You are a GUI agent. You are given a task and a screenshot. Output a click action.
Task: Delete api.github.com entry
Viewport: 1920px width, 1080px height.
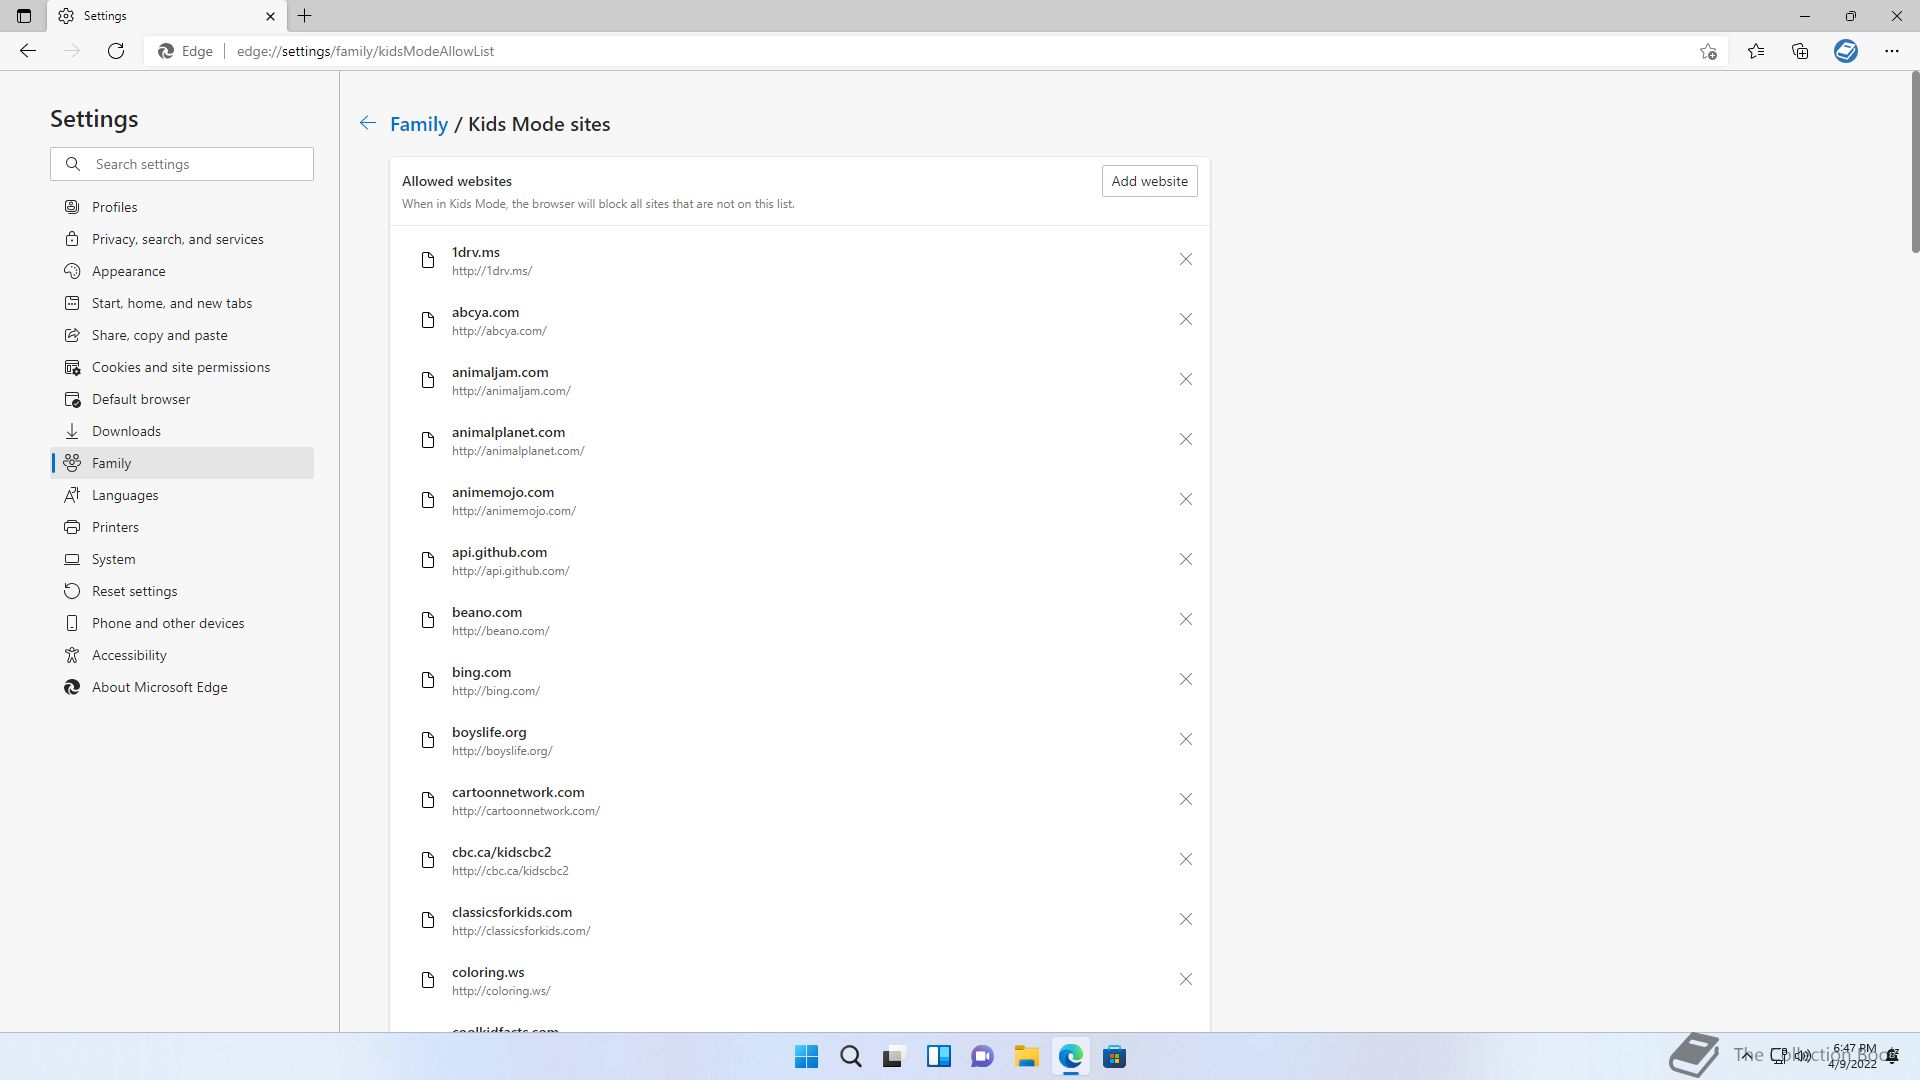pos(1185,560)
